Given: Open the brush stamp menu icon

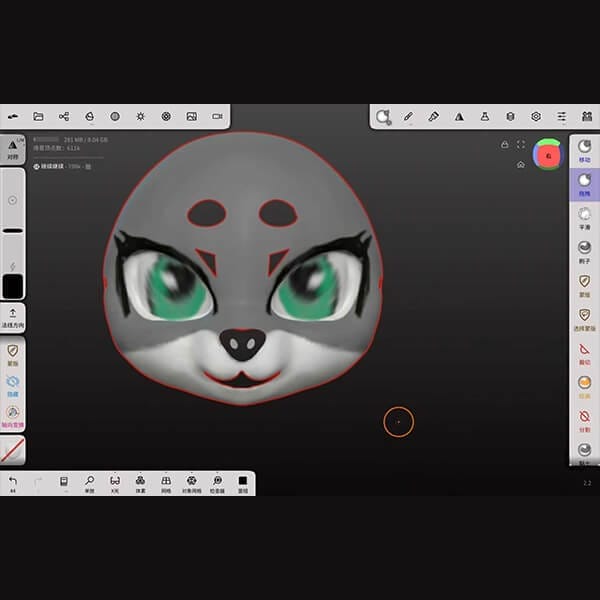Looking at the screenshot, I should [x=434, y=116].
